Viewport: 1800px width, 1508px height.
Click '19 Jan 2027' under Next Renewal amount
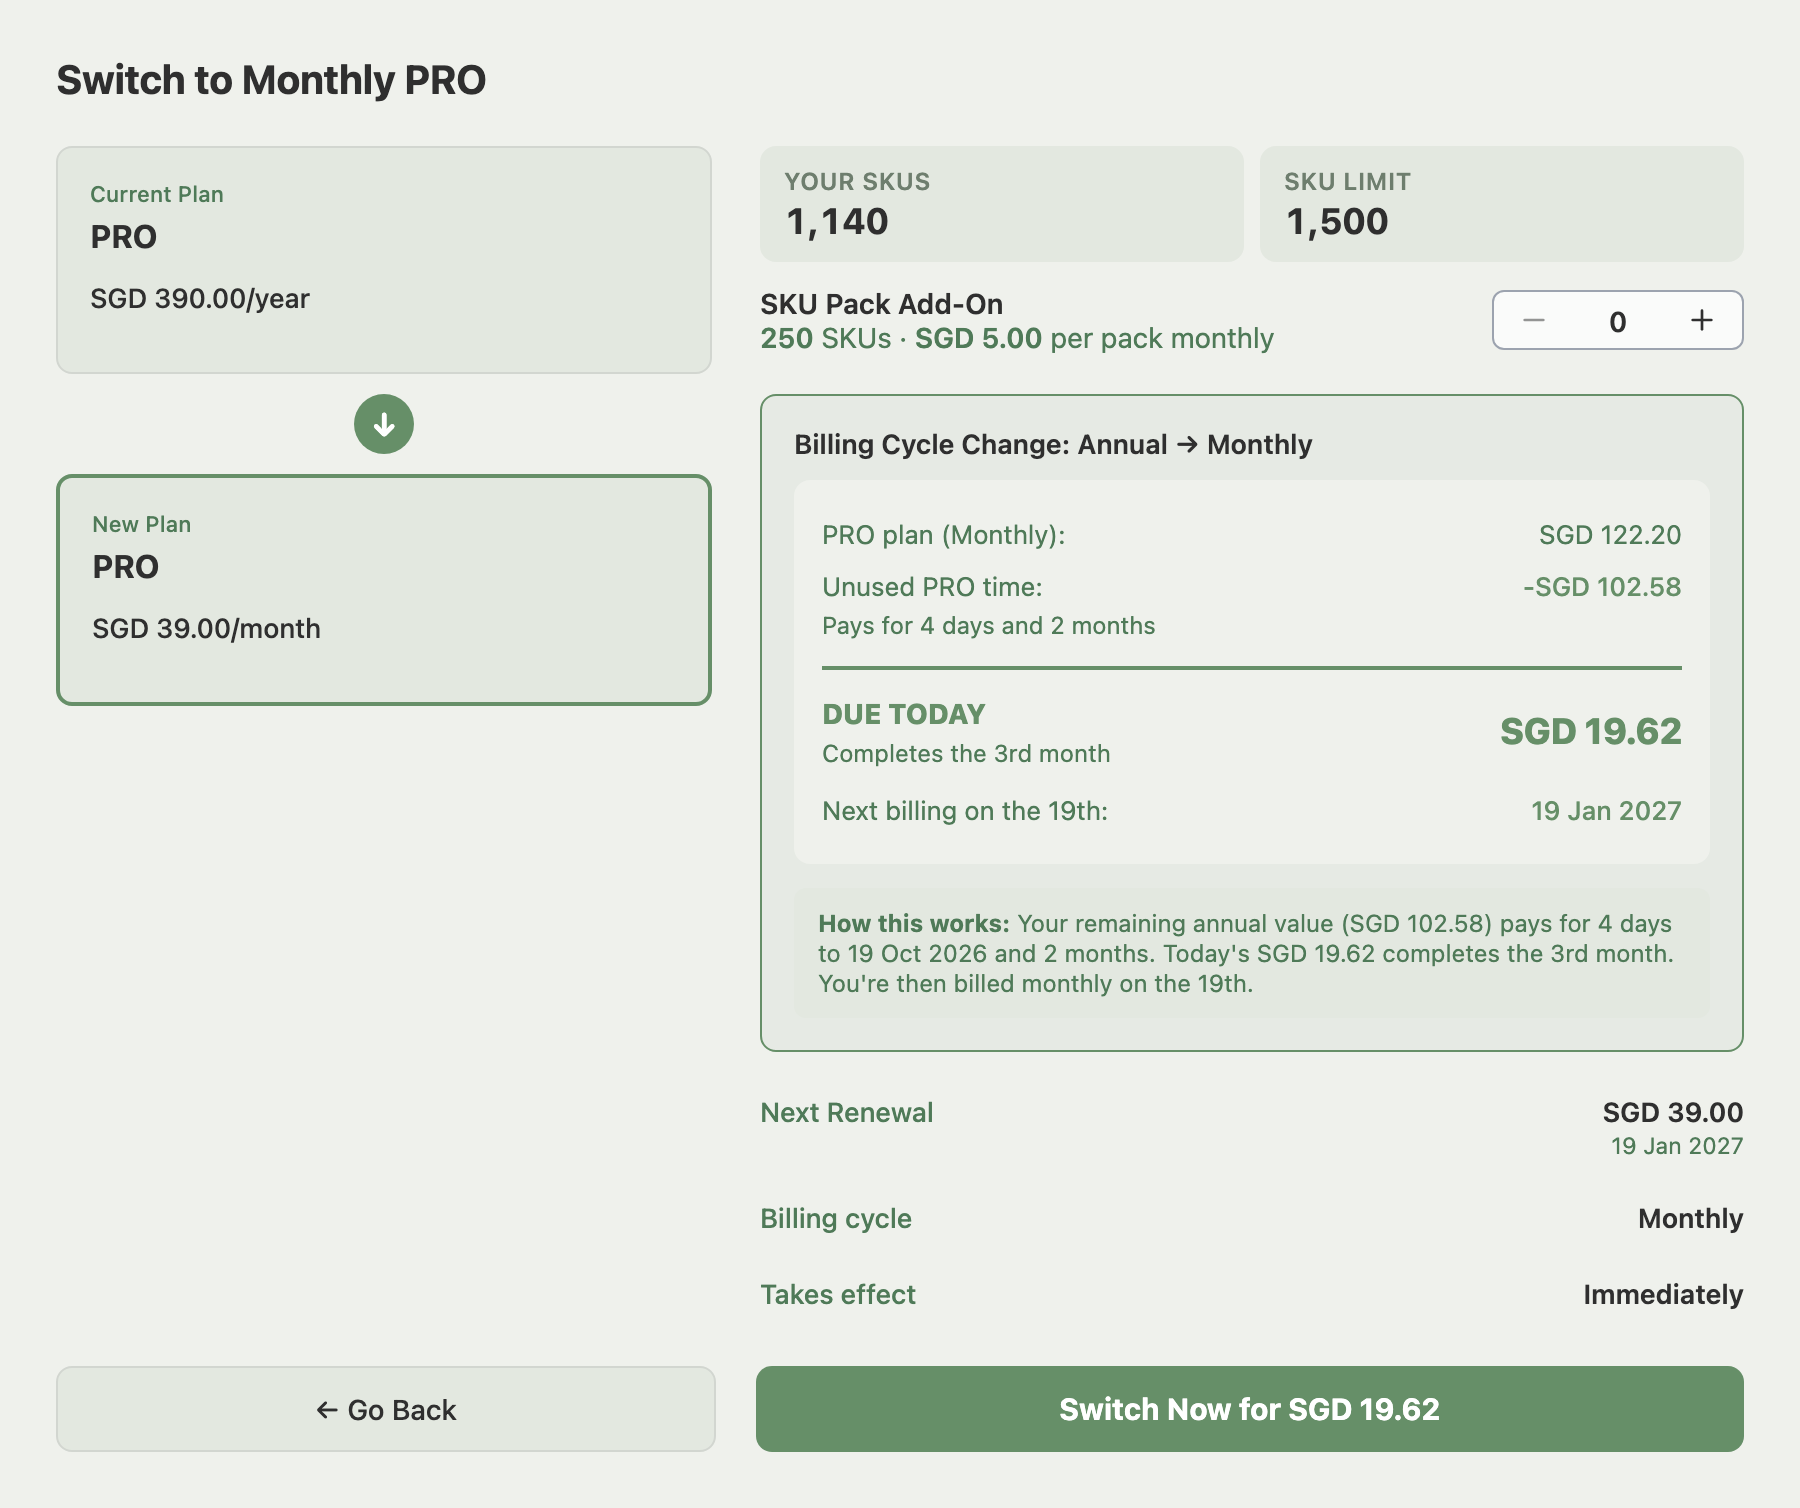click(x=1677, y=1146)
